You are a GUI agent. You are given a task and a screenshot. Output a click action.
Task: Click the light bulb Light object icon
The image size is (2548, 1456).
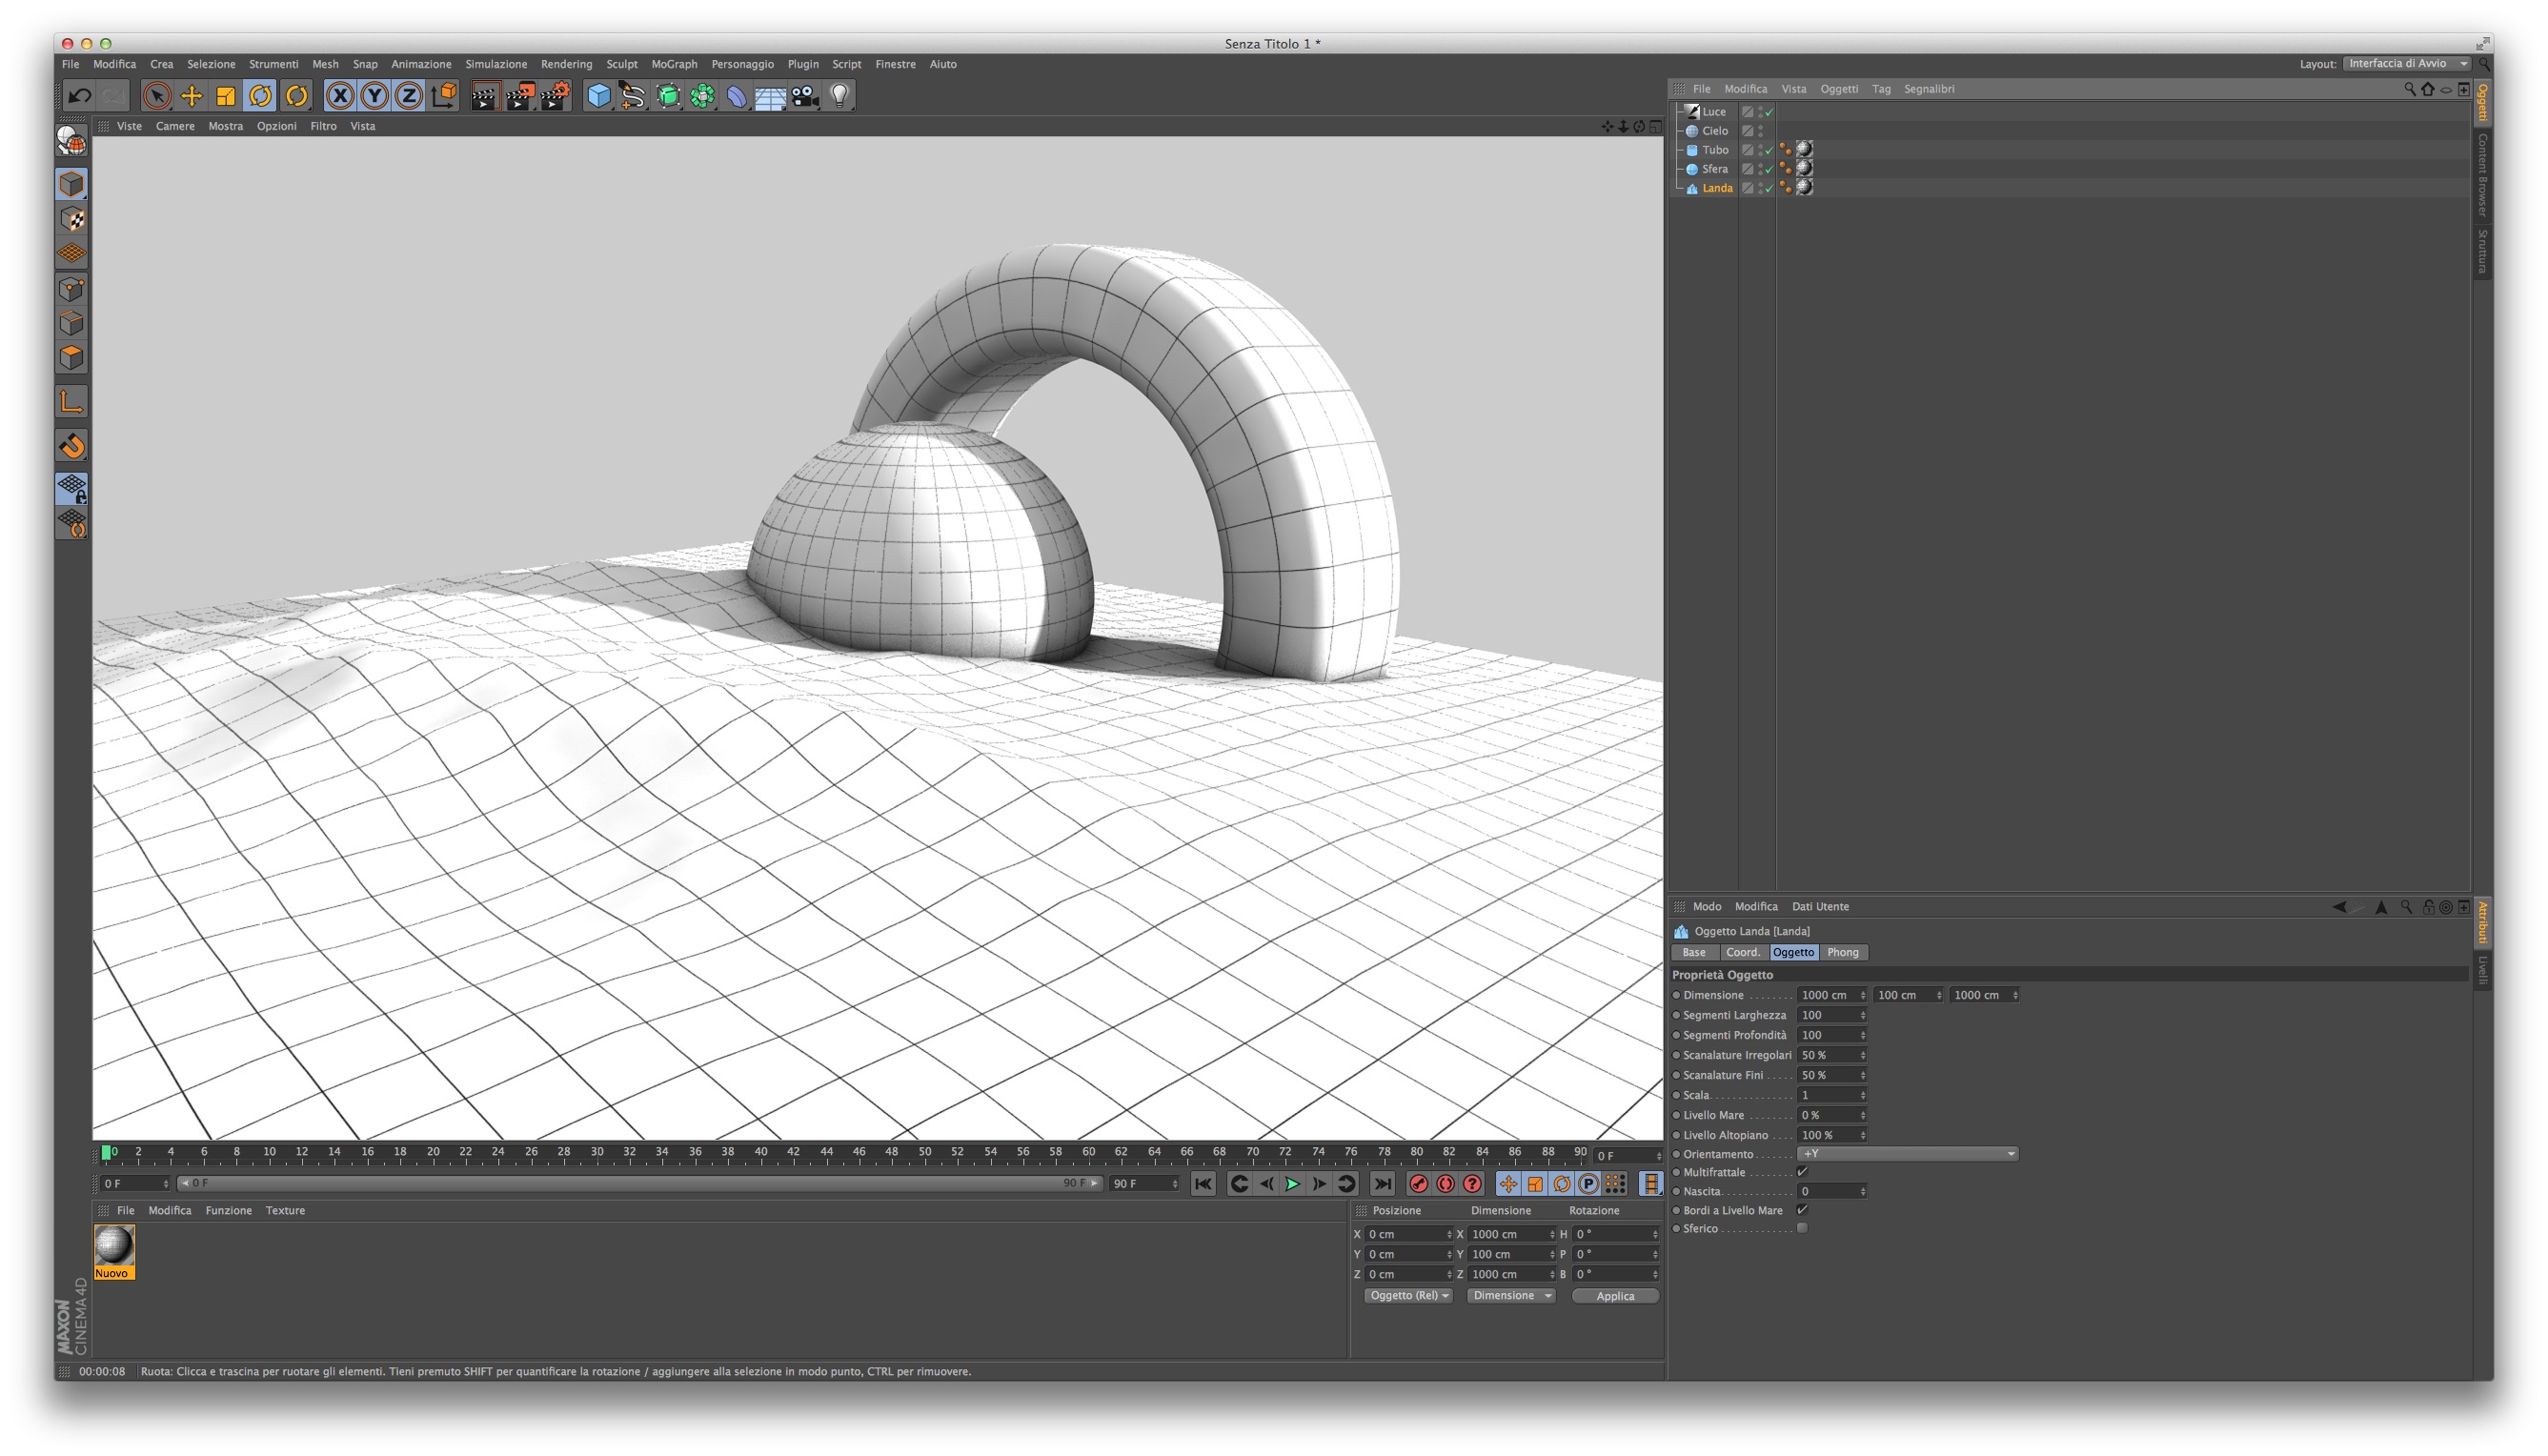(840, 96)
